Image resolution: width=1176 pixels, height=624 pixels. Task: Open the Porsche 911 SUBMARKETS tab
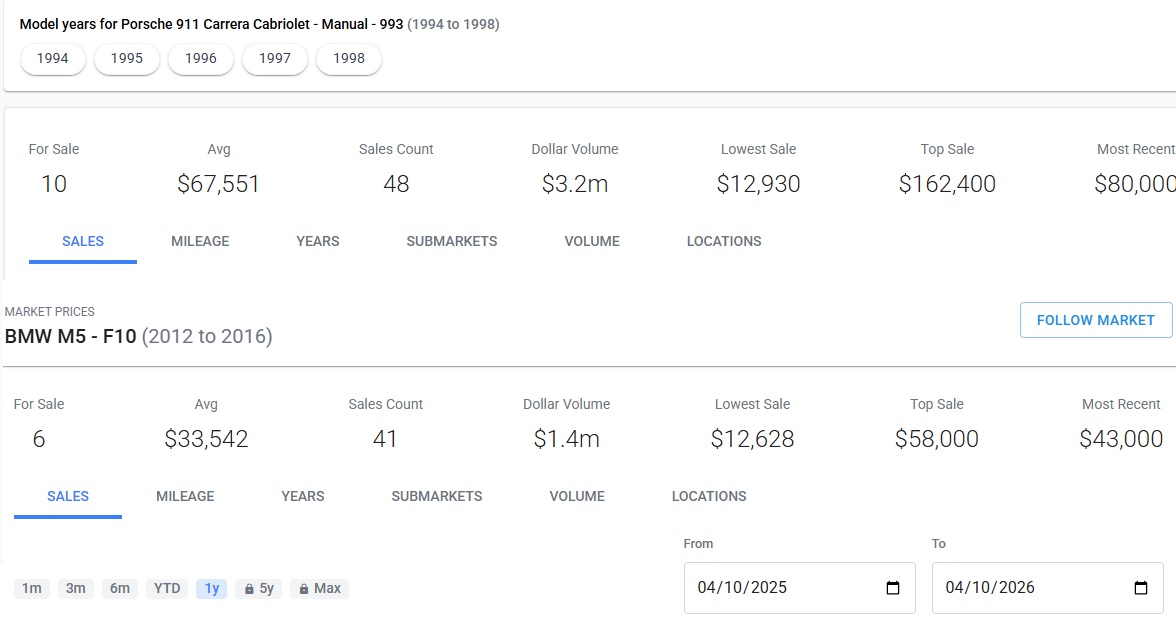point(452,242)
